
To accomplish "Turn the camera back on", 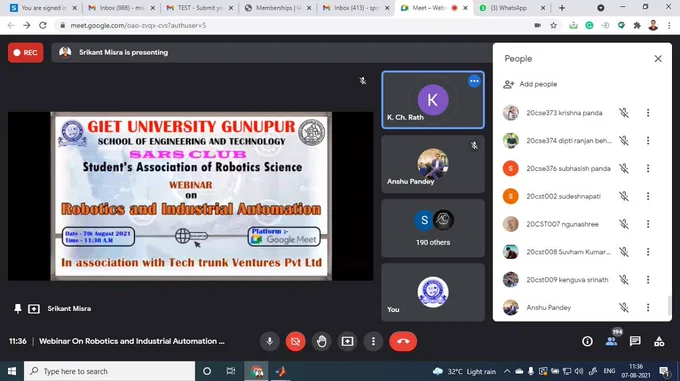I will 295,341.
